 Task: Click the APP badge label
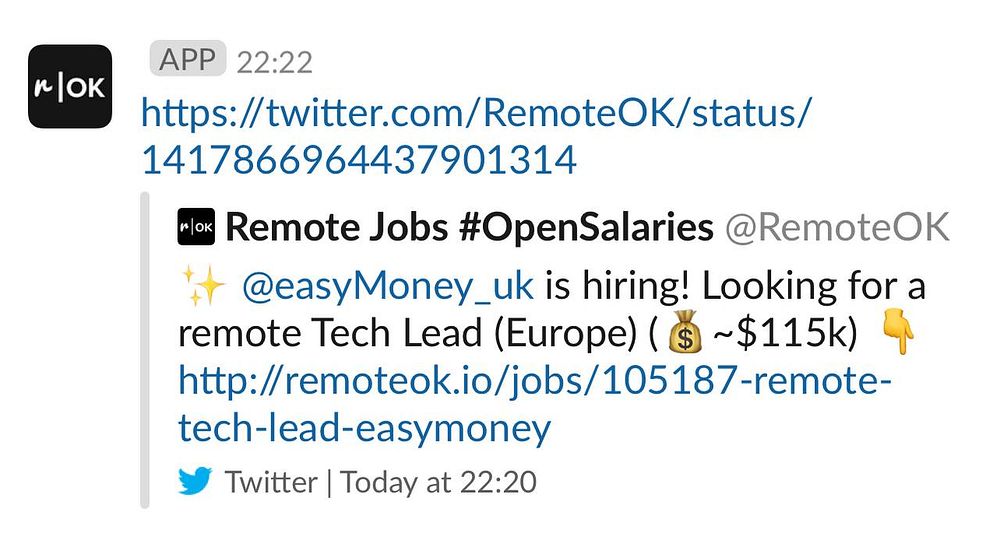[188, 60]
